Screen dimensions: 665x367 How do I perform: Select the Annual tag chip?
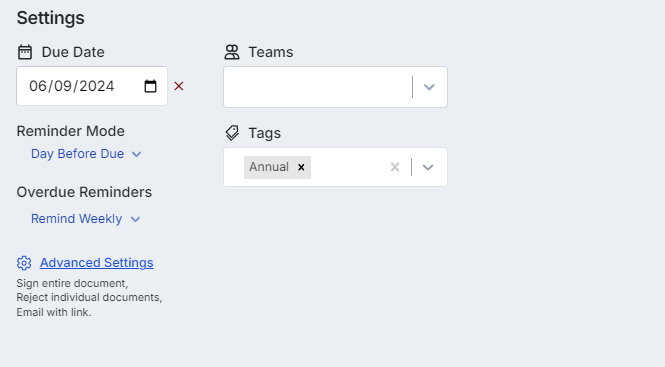269,167
